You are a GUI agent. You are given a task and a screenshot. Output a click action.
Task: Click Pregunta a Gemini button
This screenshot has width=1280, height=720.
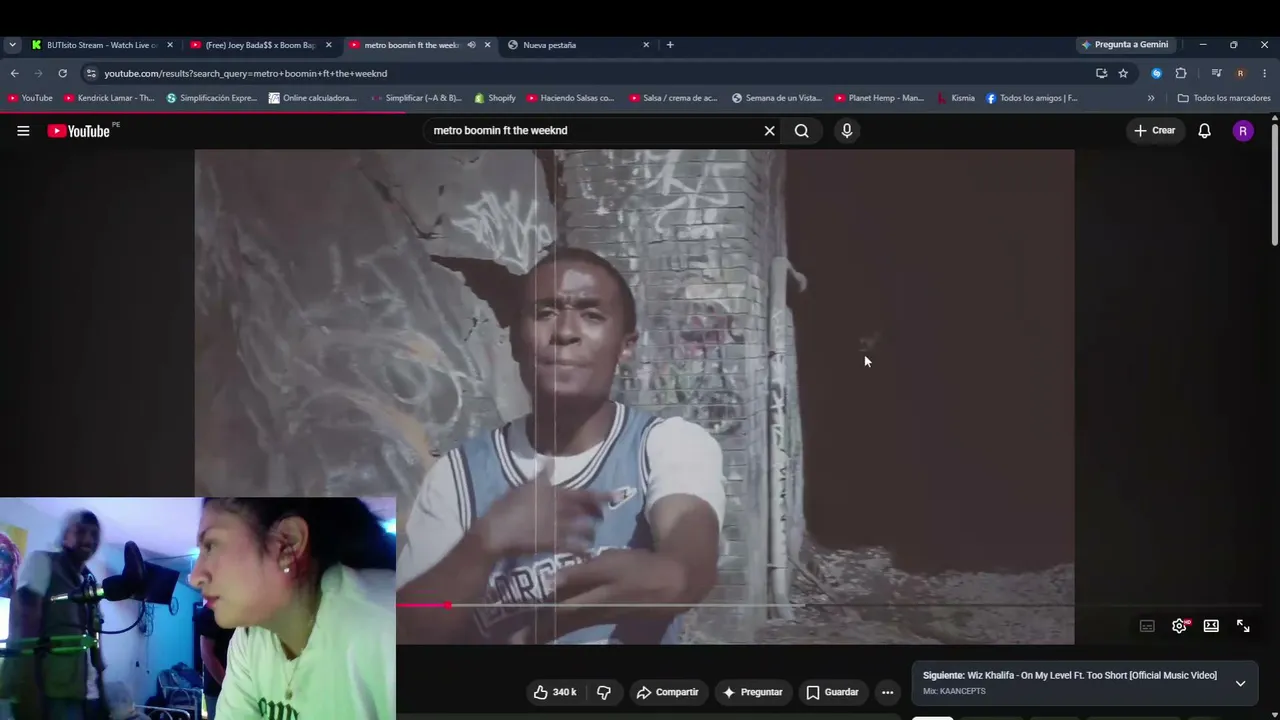[x=1125, y=45]
